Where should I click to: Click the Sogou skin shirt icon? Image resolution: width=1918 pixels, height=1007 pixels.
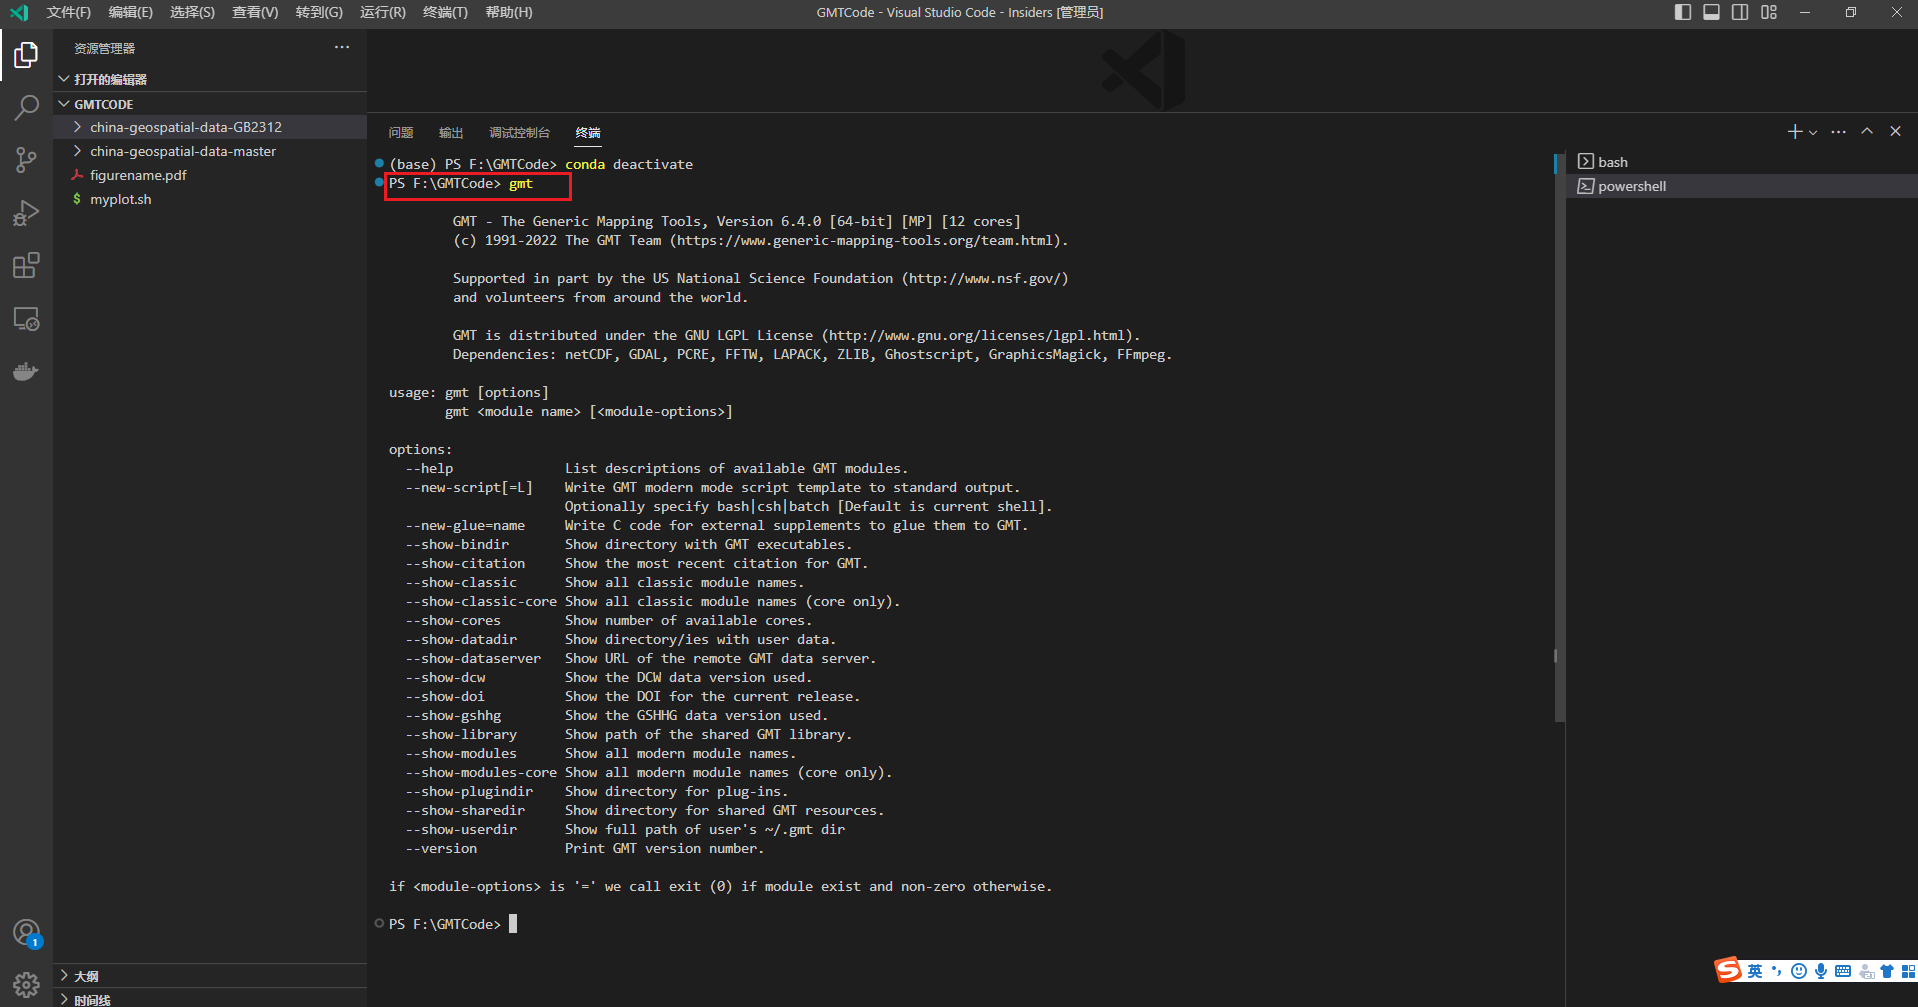tap(1887, 971)
